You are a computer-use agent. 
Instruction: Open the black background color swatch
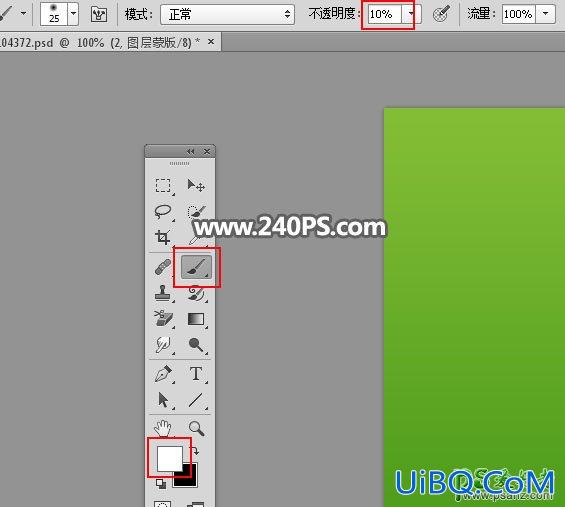pyautogui.click(x=189, y=479)
